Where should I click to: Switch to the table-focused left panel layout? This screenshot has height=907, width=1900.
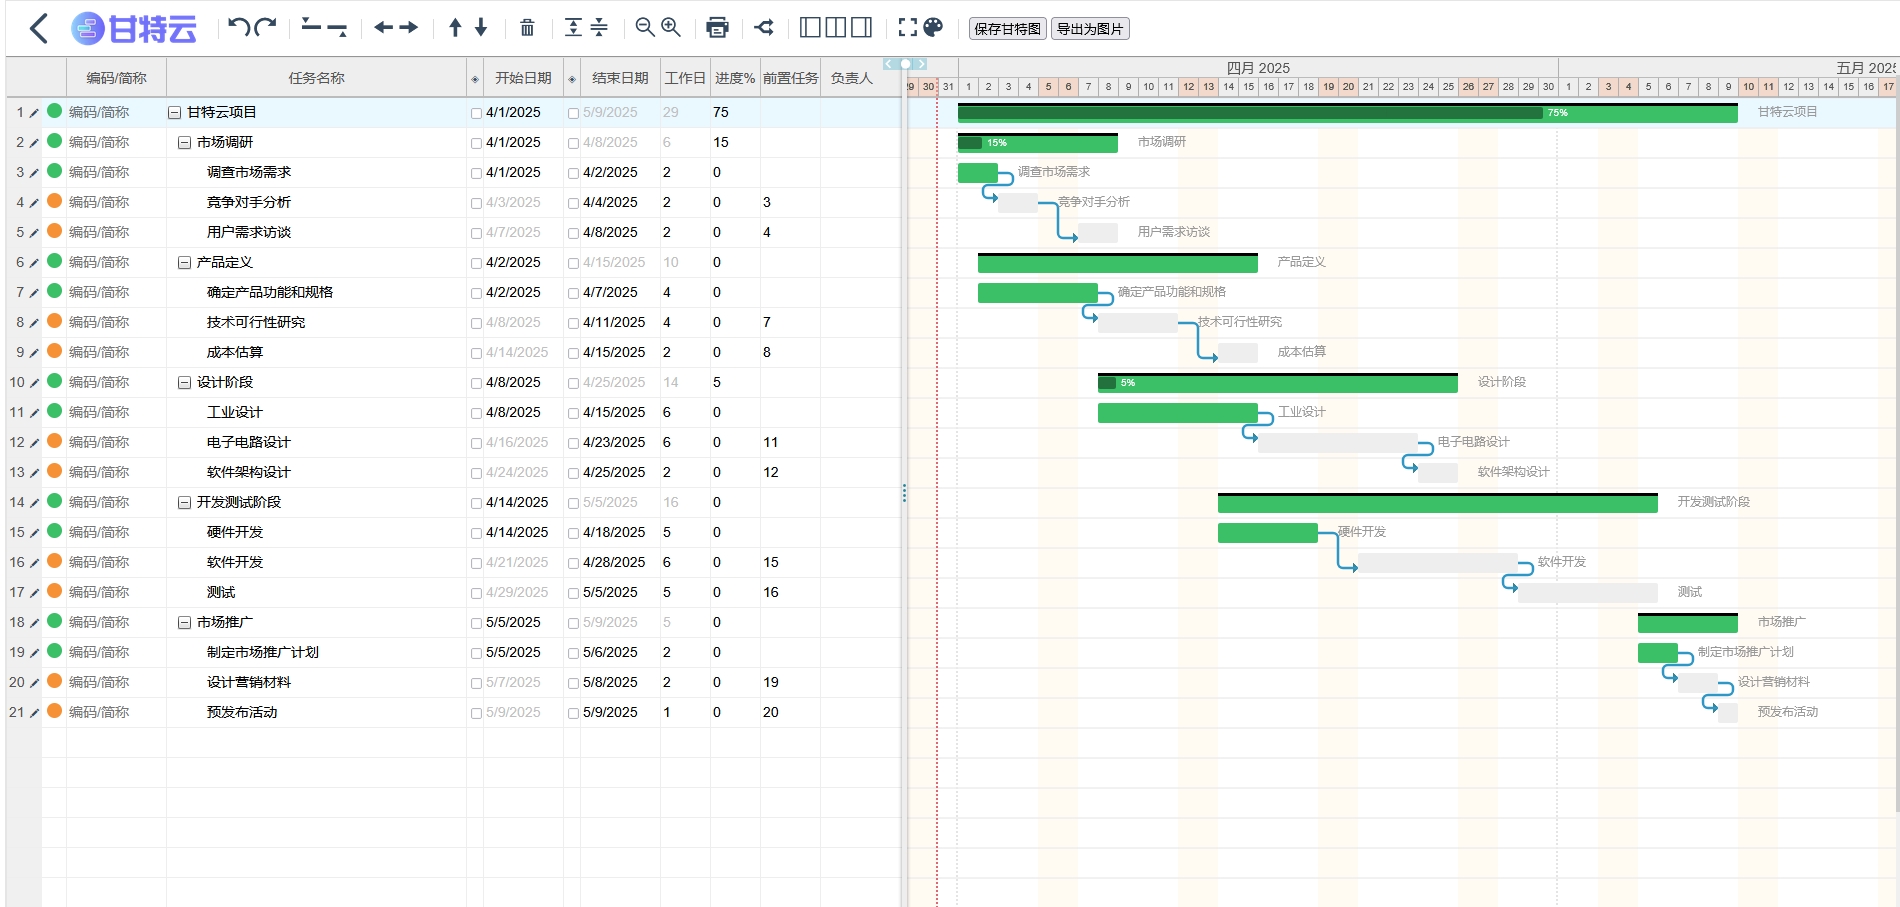click(x=811, y=28)
